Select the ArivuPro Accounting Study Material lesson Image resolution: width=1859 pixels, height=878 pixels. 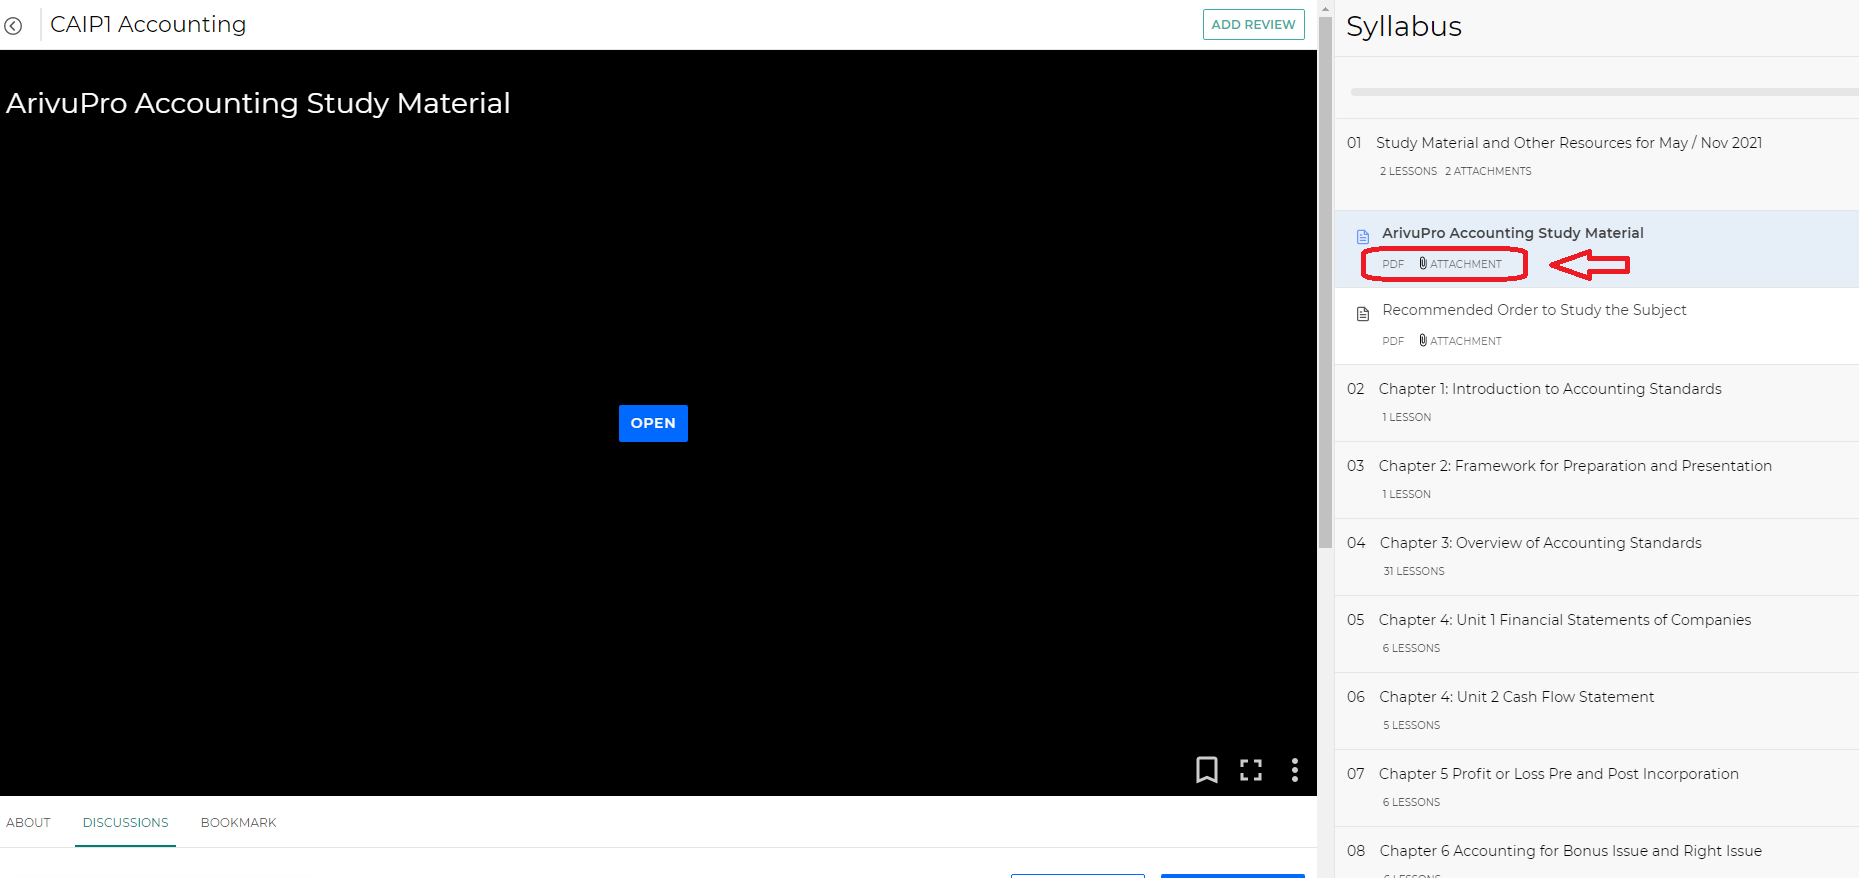click(1597, 249)
